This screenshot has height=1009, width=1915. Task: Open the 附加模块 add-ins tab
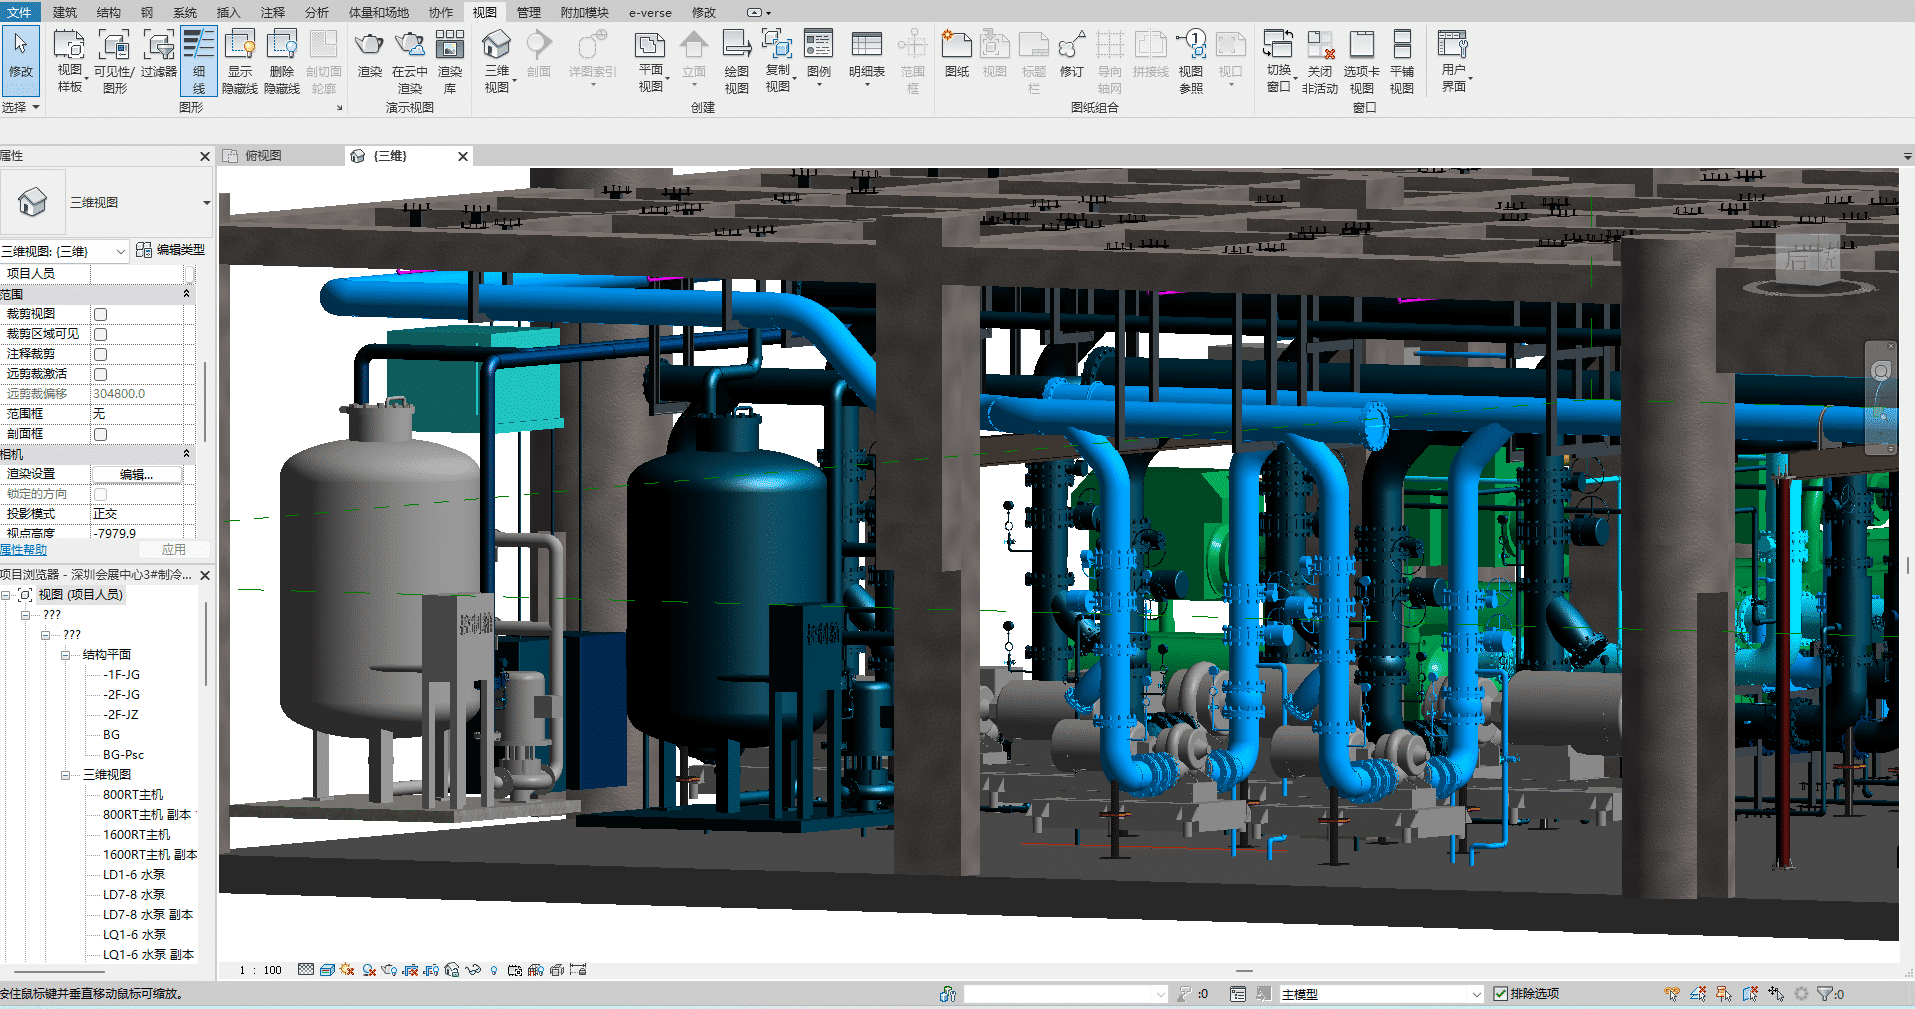coord(585,12)
